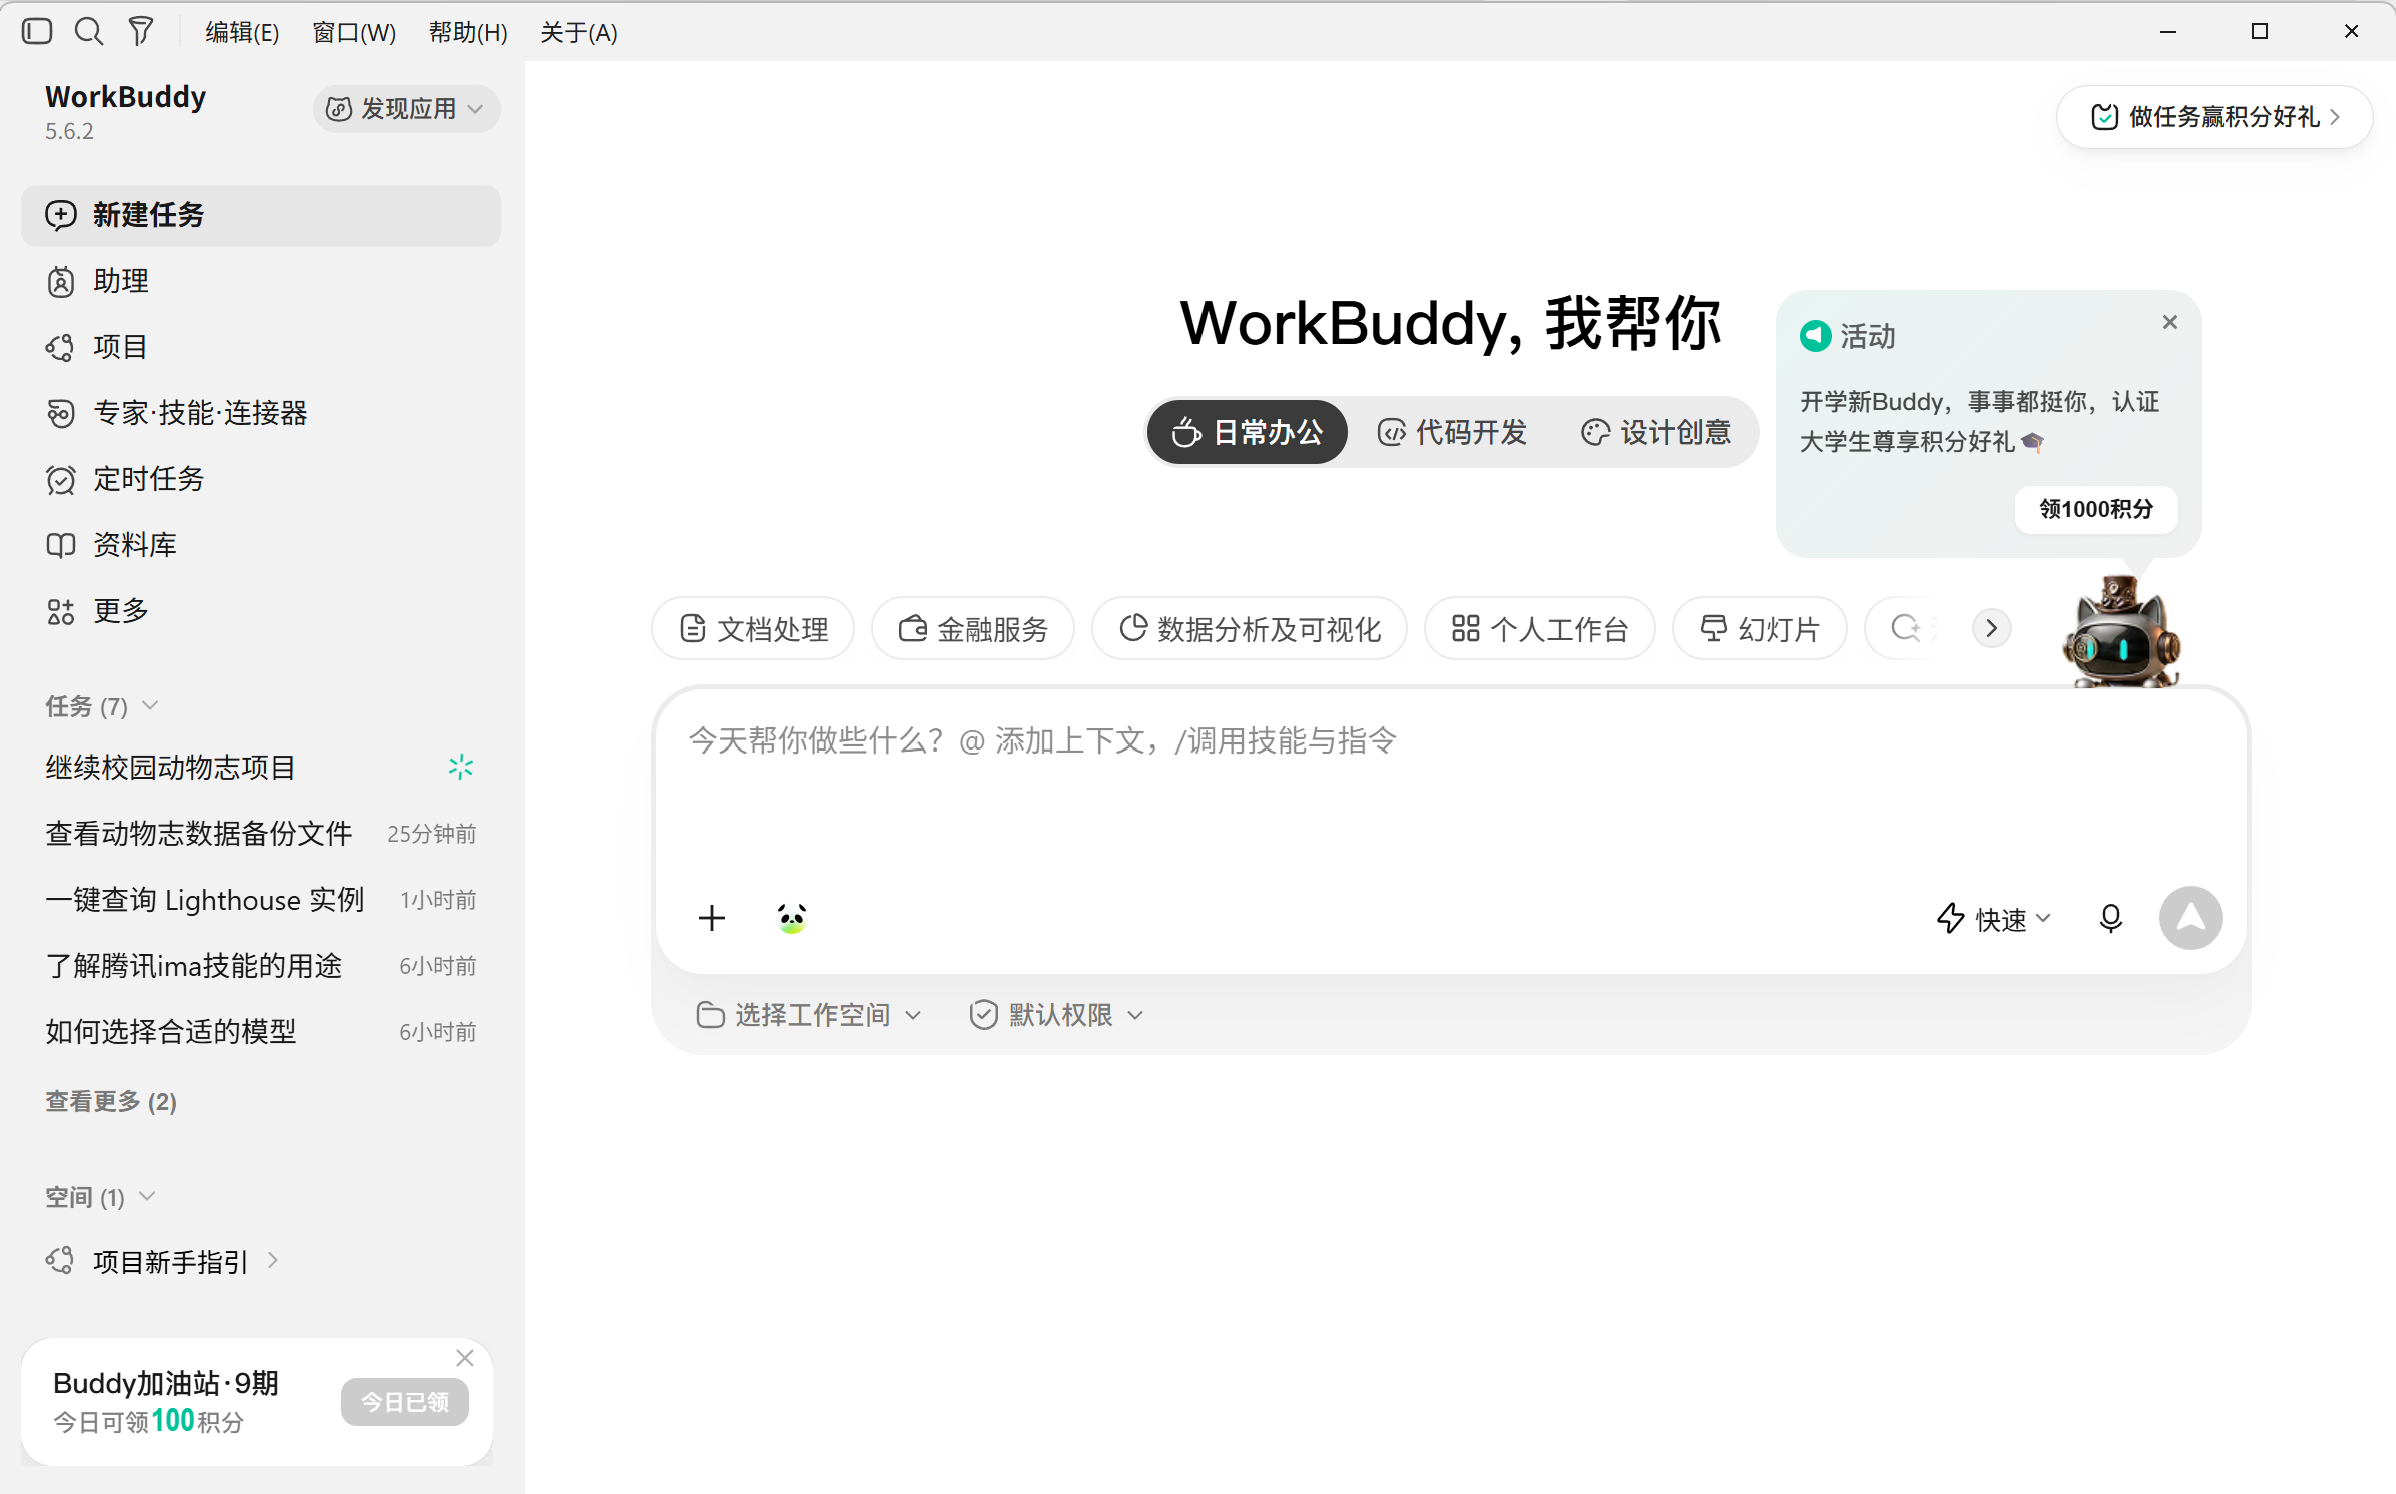2396x1494 pixels.
Task: Expand 项目新手指引 space
Action: tap(260, 1262)
